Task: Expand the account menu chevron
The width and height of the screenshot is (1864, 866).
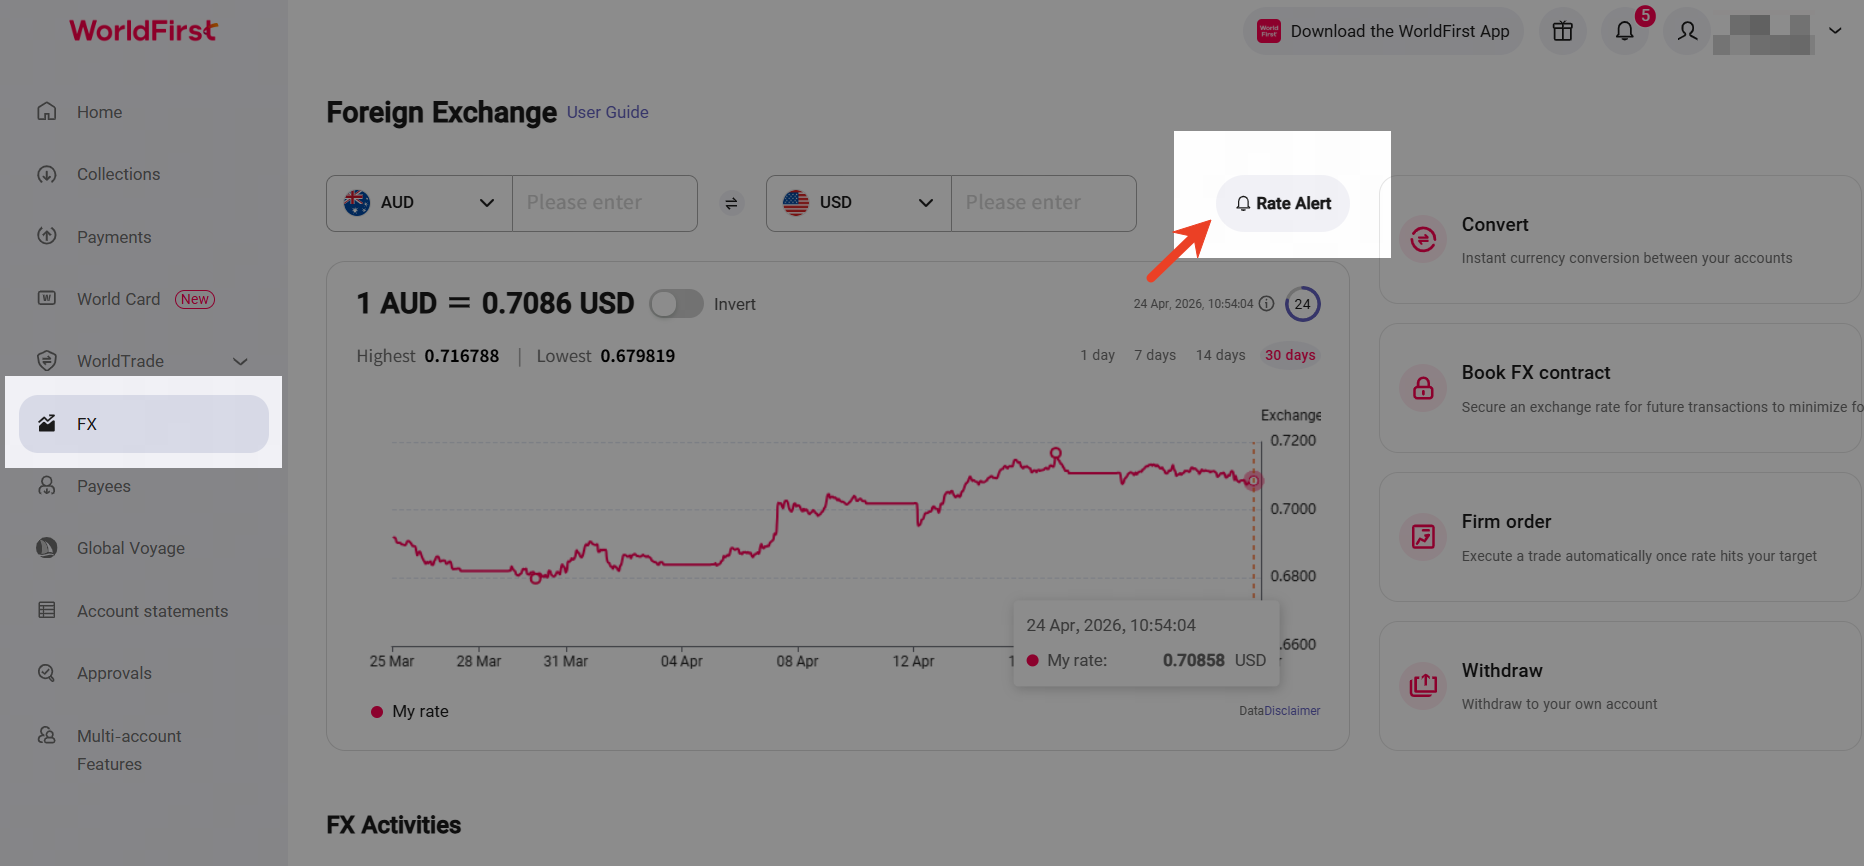Action: [1835, 30]
